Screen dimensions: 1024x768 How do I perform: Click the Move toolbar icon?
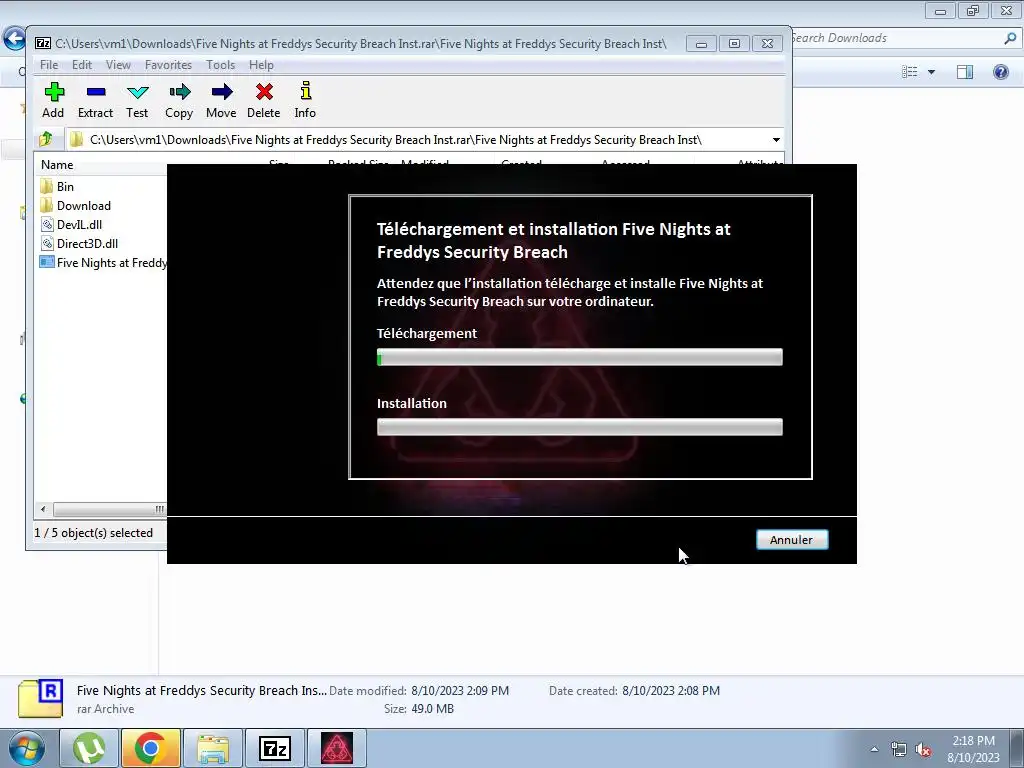click(x=221, y=100)
